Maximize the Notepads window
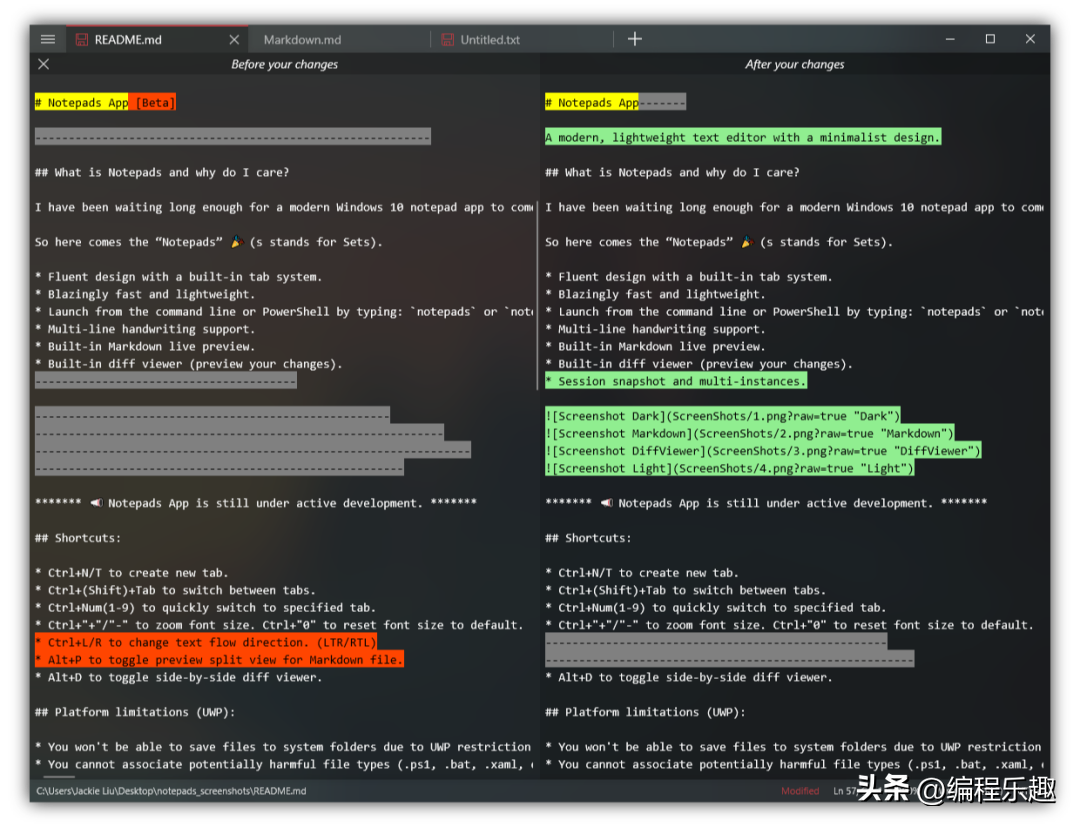Image resolution: width=1080 pixels, height=827 pixels. click(990, 39)
